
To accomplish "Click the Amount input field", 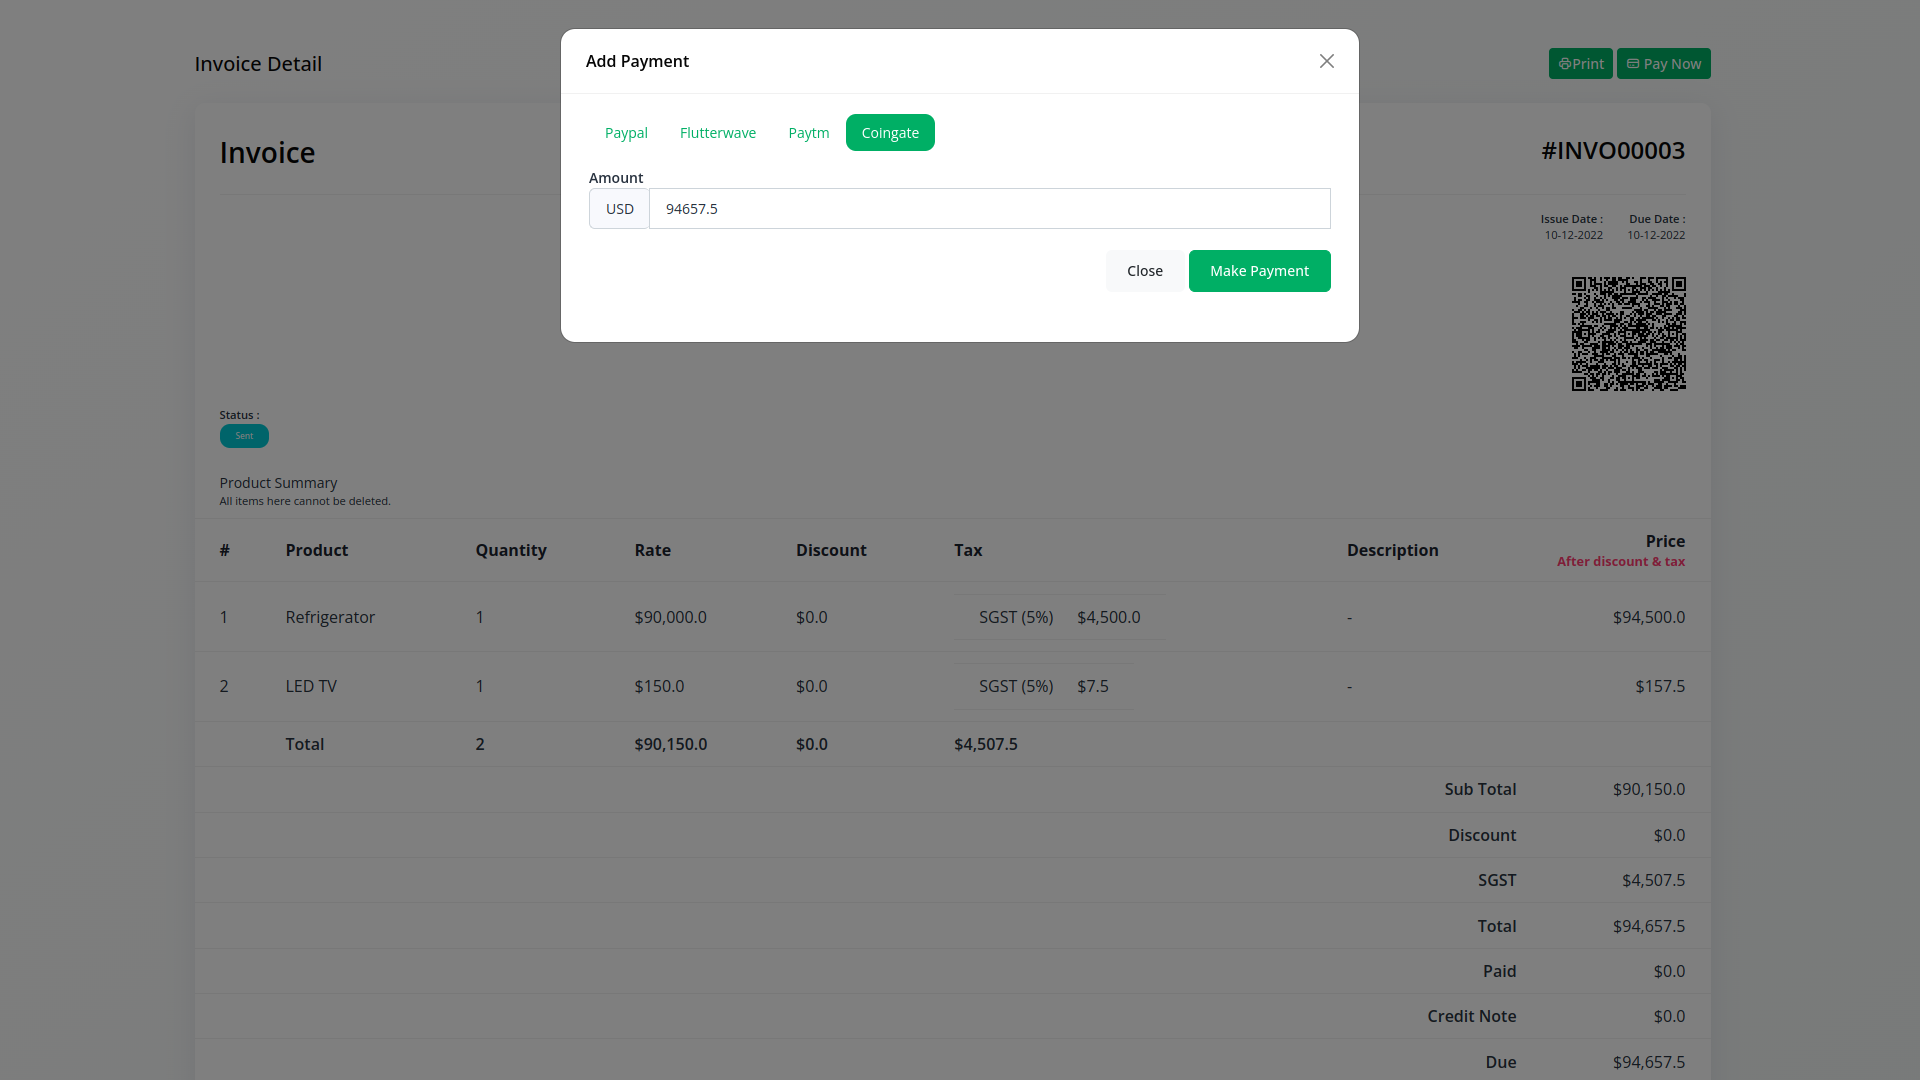I will point(989,209).
